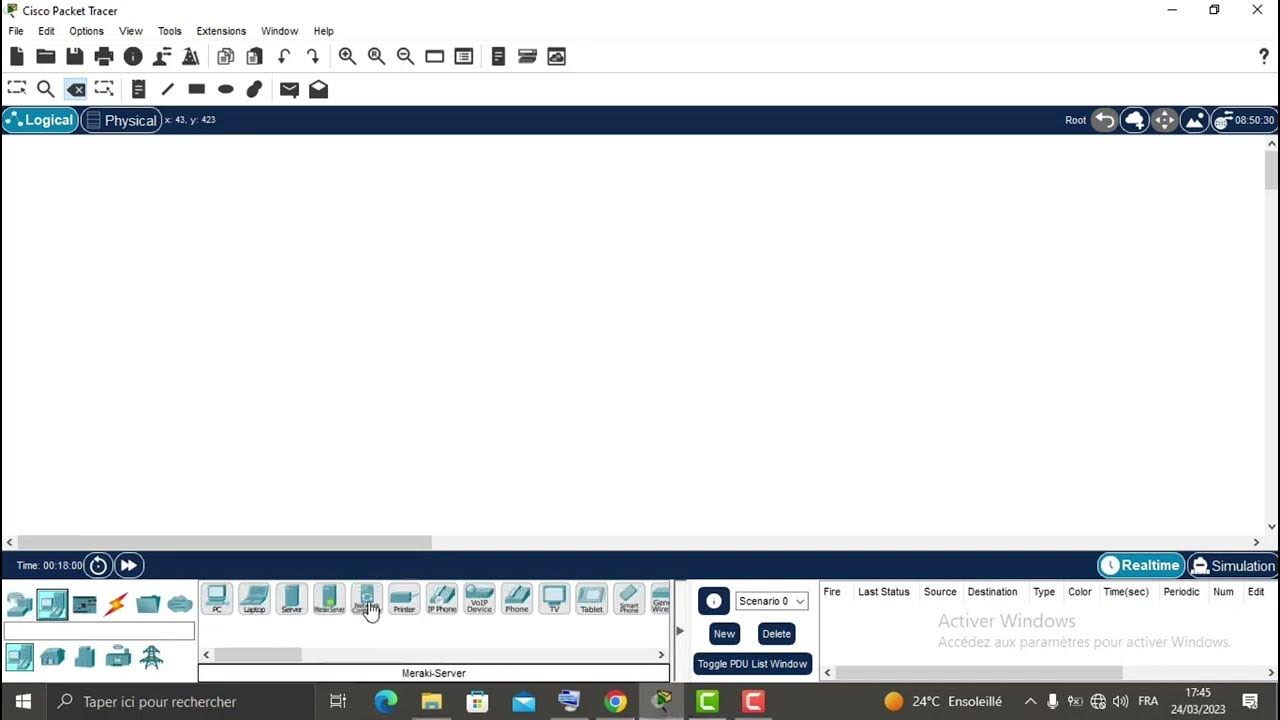Pick the IP Phone device
This screenshot has width=1280, height=720.
(x=441, y=598)
